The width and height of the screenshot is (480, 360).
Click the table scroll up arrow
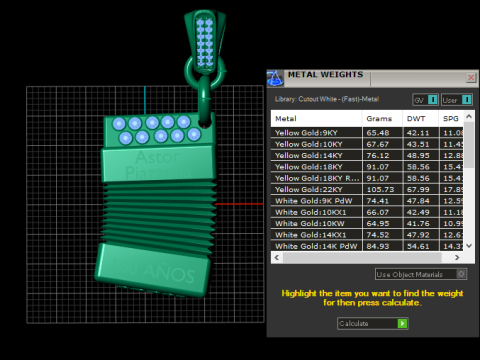pos(469,117)
